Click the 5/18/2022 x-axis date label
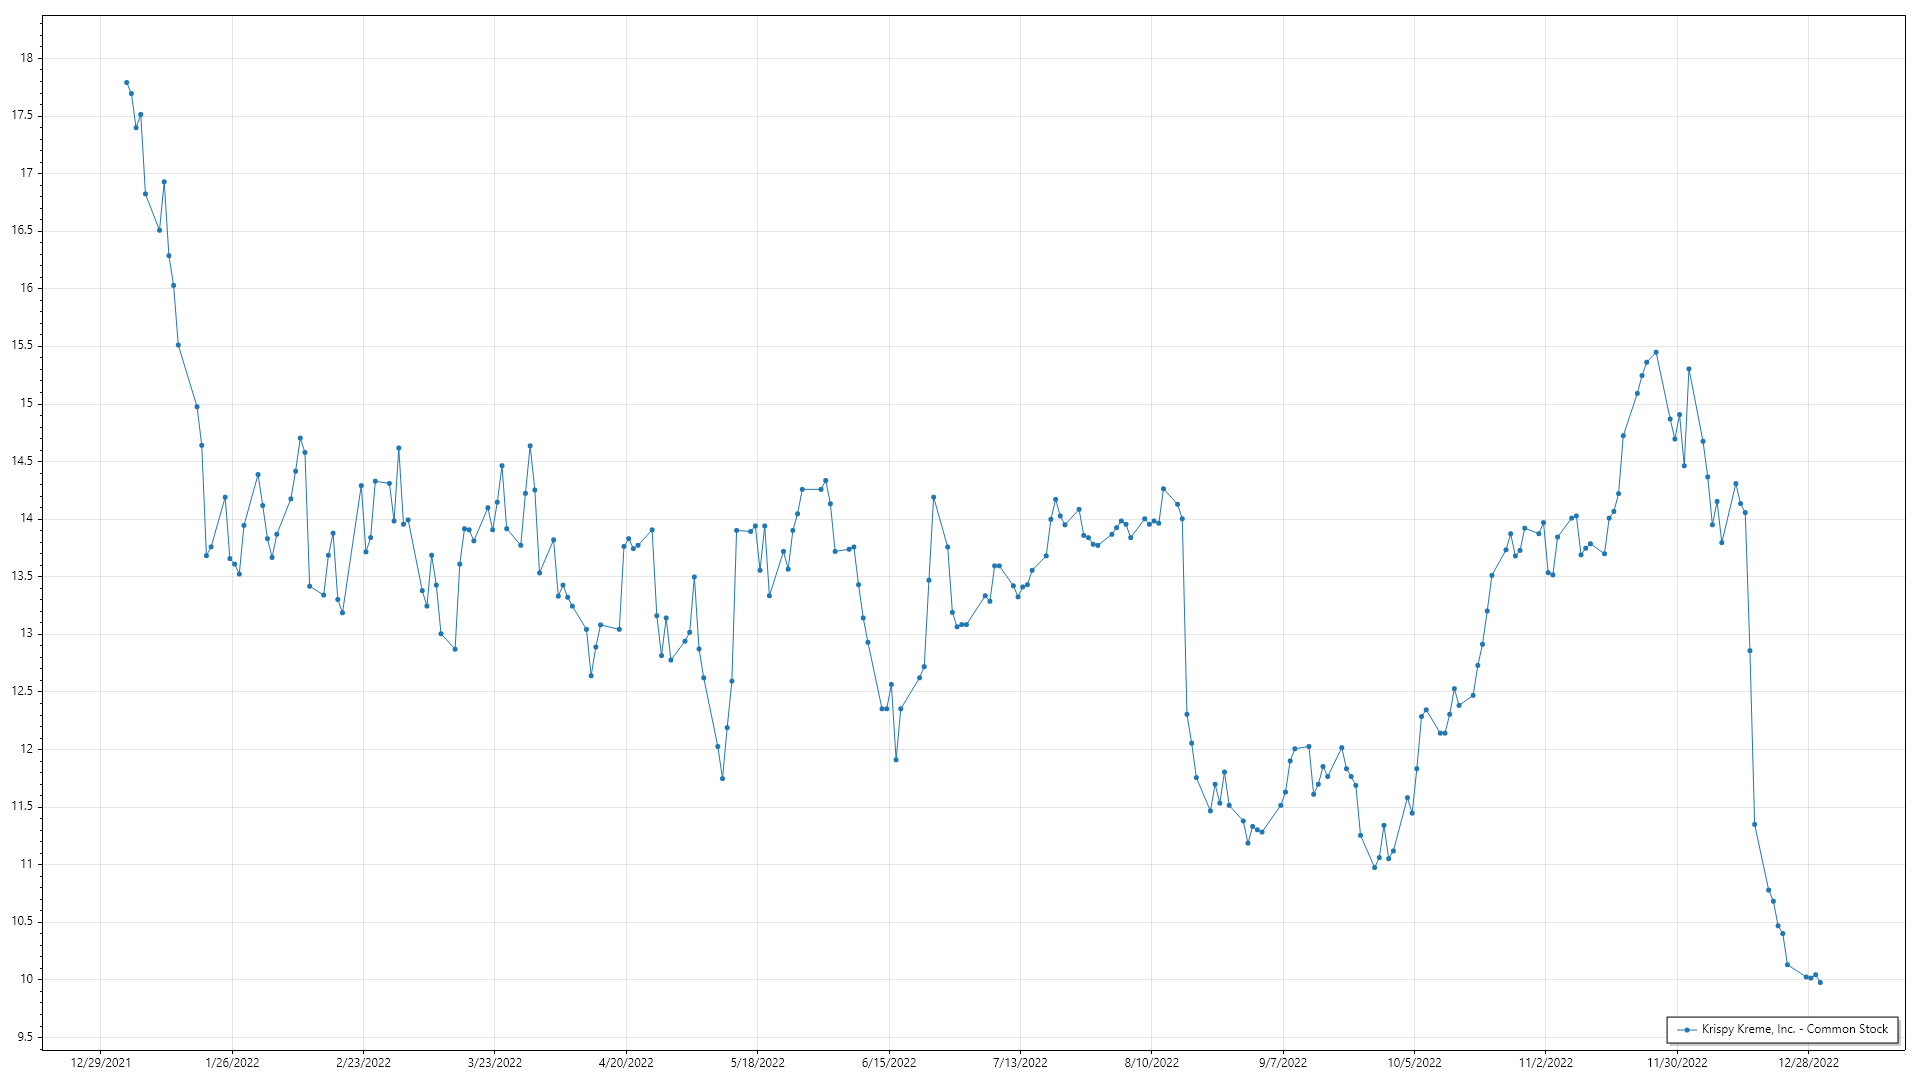This screenshot has height=1080, width=1920. (758, 1062)
